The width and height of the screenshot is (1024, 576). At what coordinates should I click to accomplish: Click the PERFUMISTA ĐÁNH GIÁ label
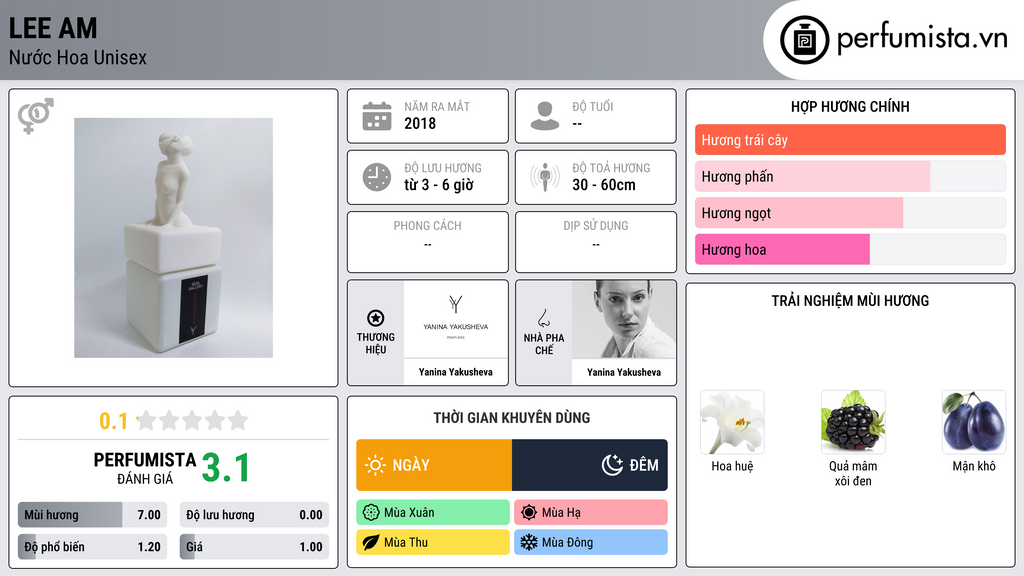pos(145,469)
